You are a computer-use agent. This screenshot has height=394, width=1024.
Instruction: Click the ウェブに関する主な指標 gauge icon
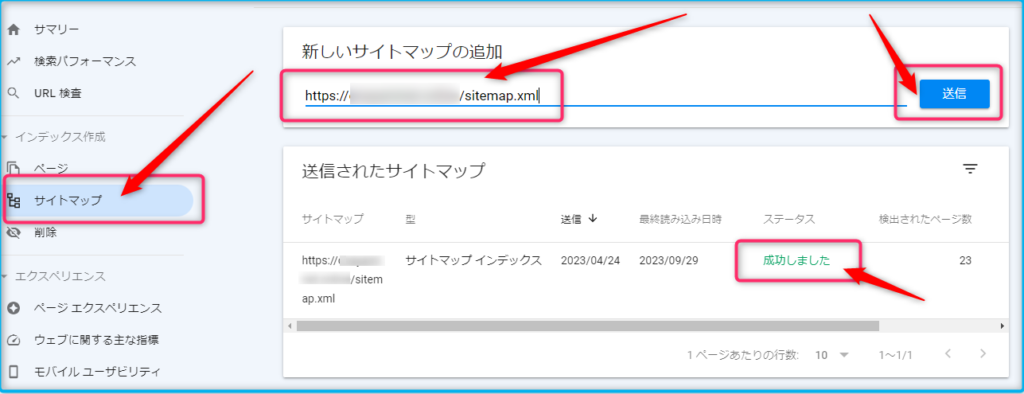click(13, 340)
